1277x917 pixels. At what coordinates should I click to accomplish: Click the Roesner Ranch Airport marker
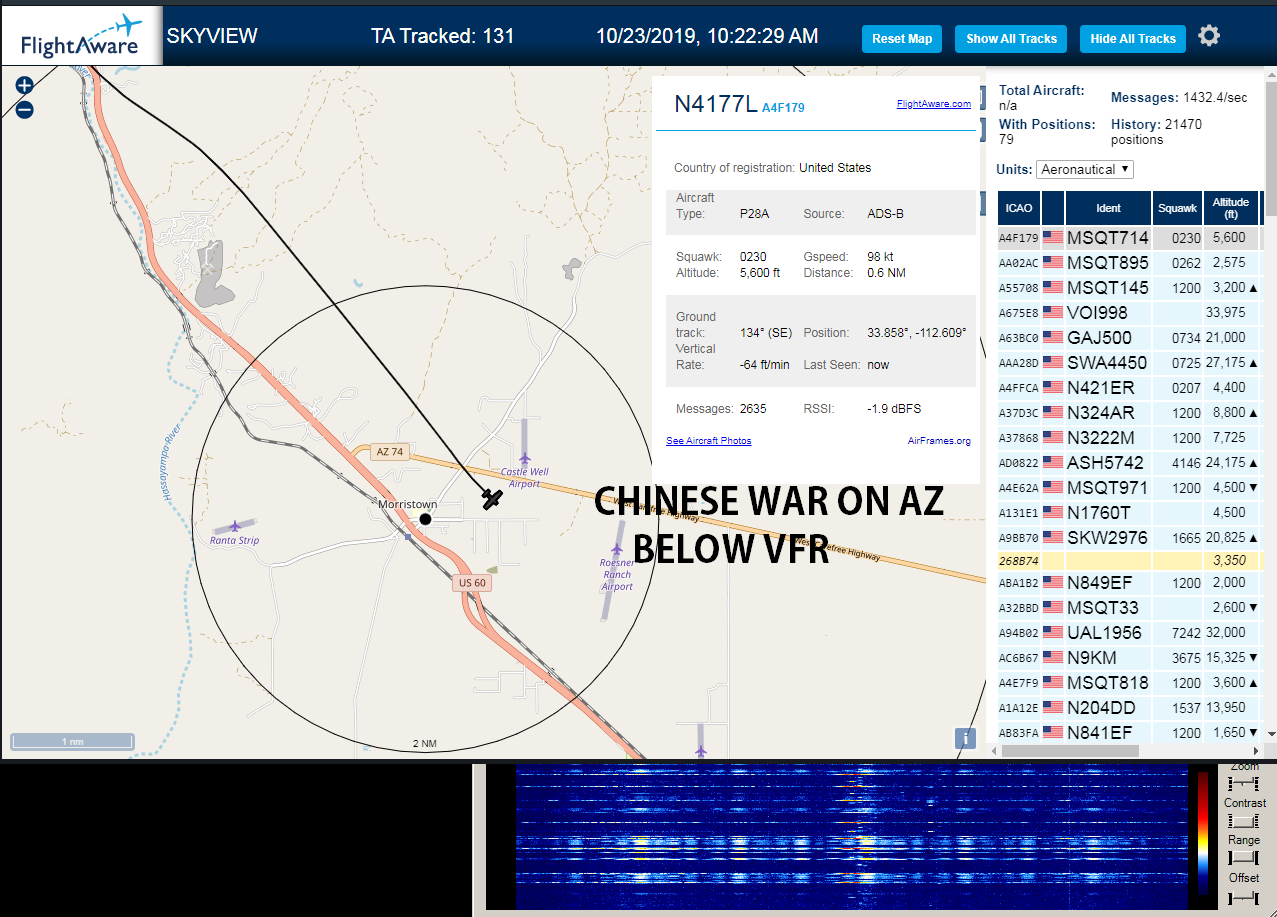click(x=617, y=548)
